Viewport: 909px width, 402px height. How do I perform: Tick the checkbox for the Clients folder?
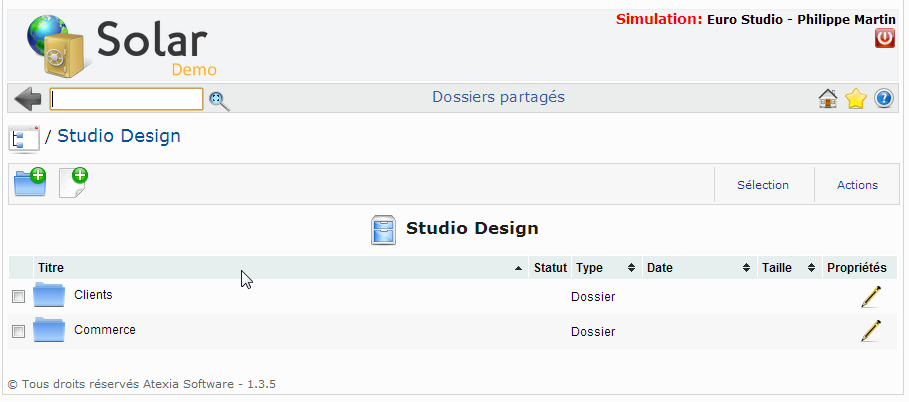pyautogui.click(x=19, y=296)
